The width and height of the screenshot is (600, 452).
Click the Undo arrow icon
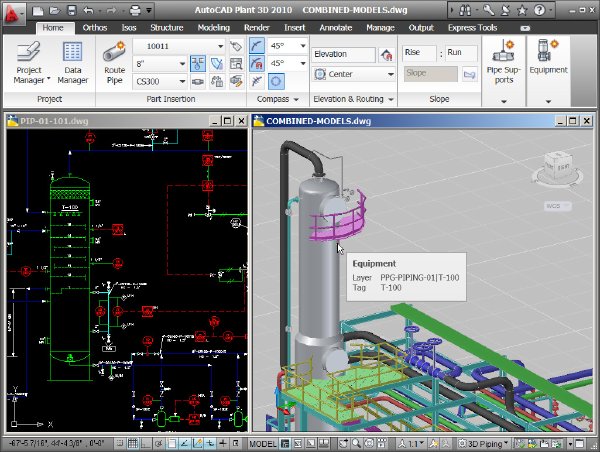88,11
